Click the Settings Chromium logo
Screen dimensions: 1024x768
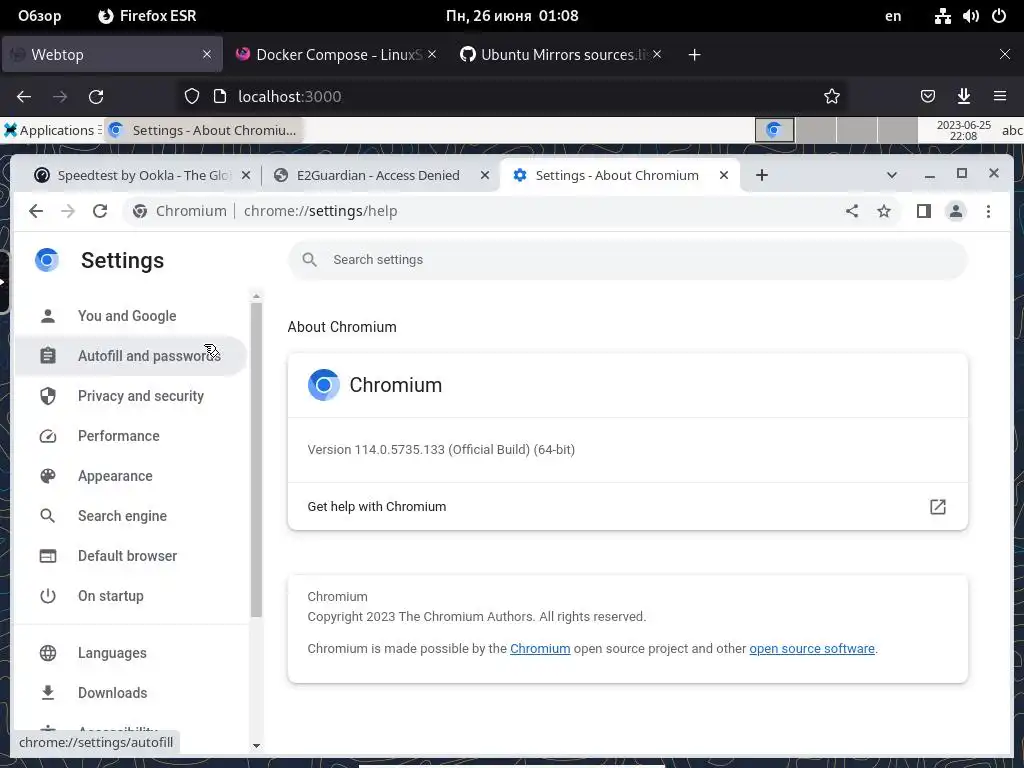[47, 260]
